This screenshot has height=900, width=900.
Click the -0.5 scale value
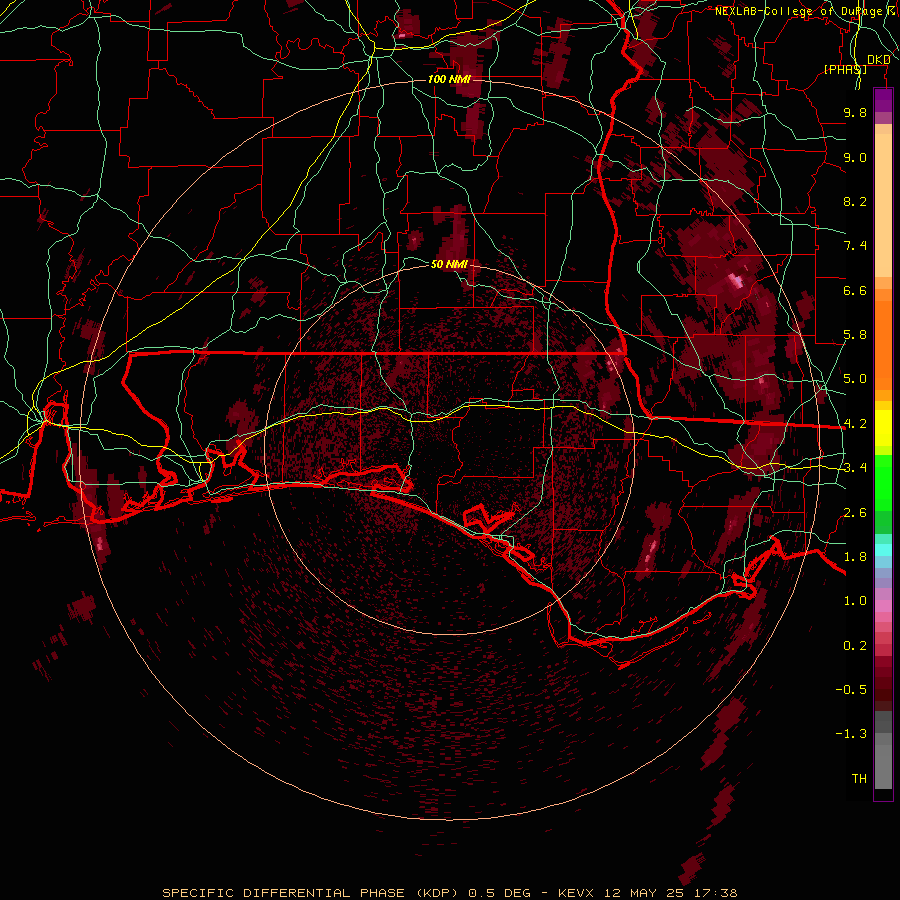pyautogui.click(x=851, y=690)
